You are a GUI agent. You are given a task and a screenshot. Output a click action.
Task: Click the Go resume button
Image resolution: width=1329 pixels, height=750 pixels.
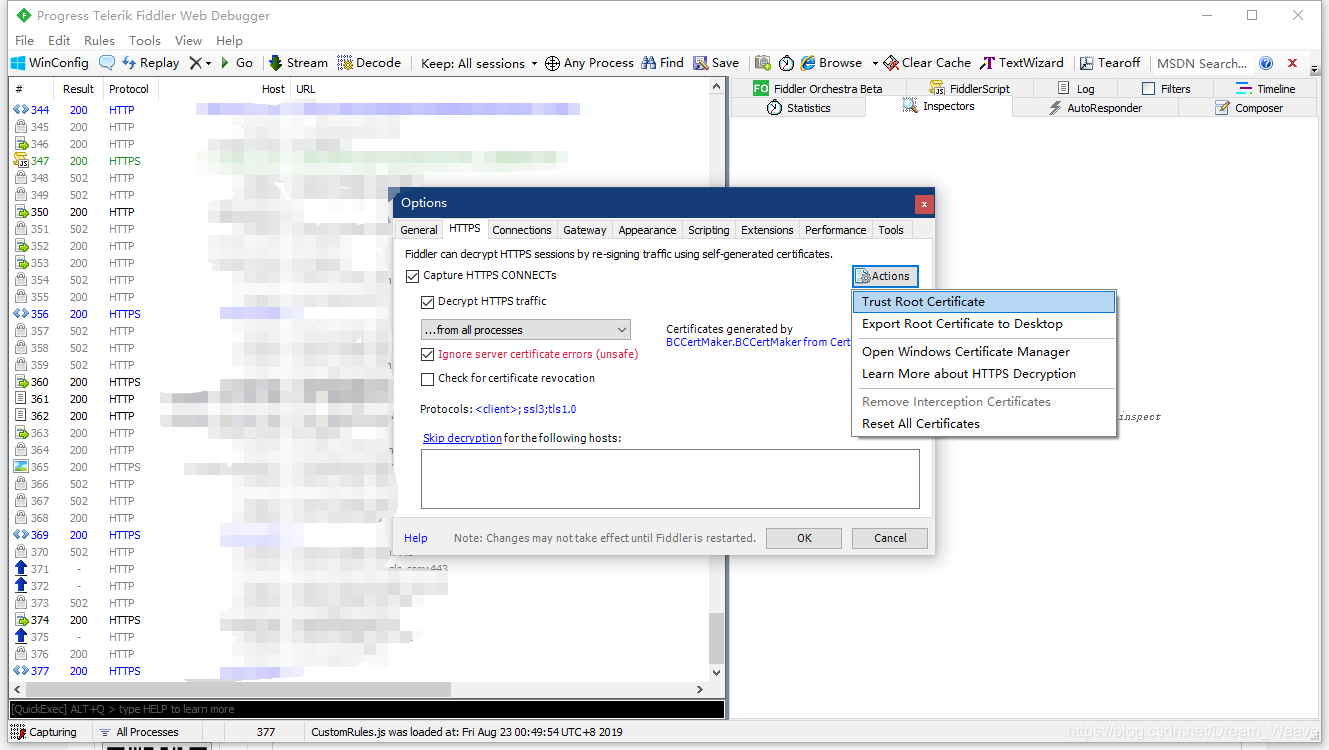pos(237,63)
